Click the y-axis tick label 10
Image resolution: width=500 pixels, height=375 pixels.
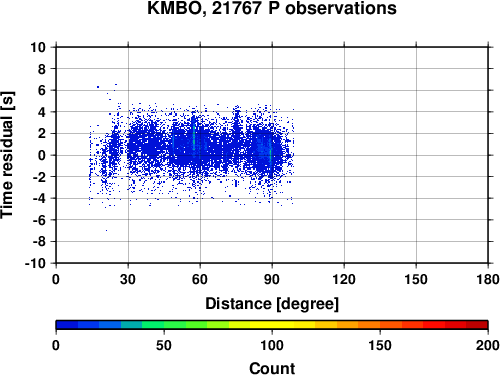tap(38, 47)
